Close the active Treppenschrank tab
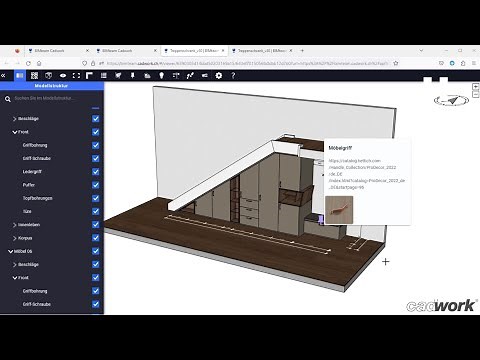This screenshot has height=360, width=480. 223,51
